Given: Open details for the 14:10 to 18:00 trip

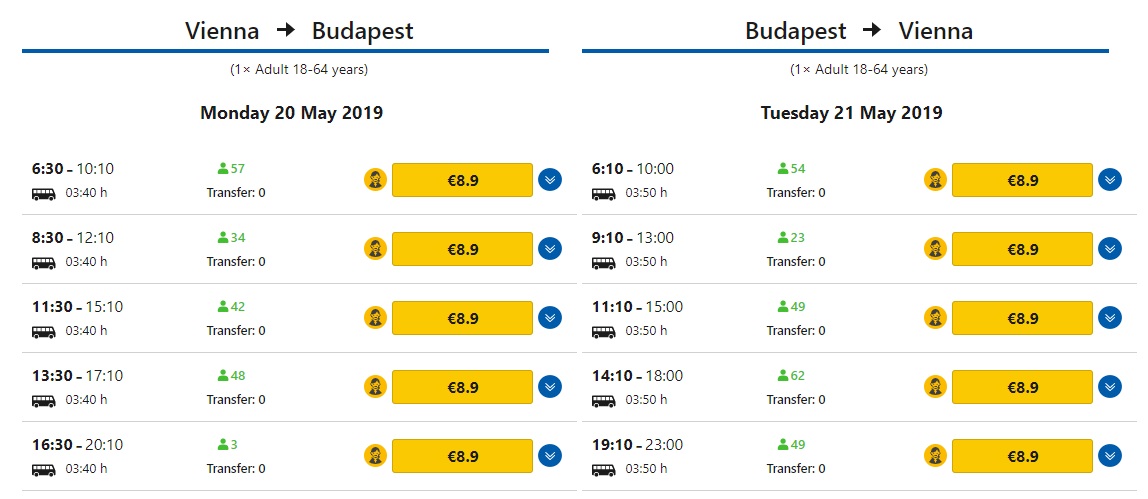Looking at the screenshot, I should (x=1110, y=387).
